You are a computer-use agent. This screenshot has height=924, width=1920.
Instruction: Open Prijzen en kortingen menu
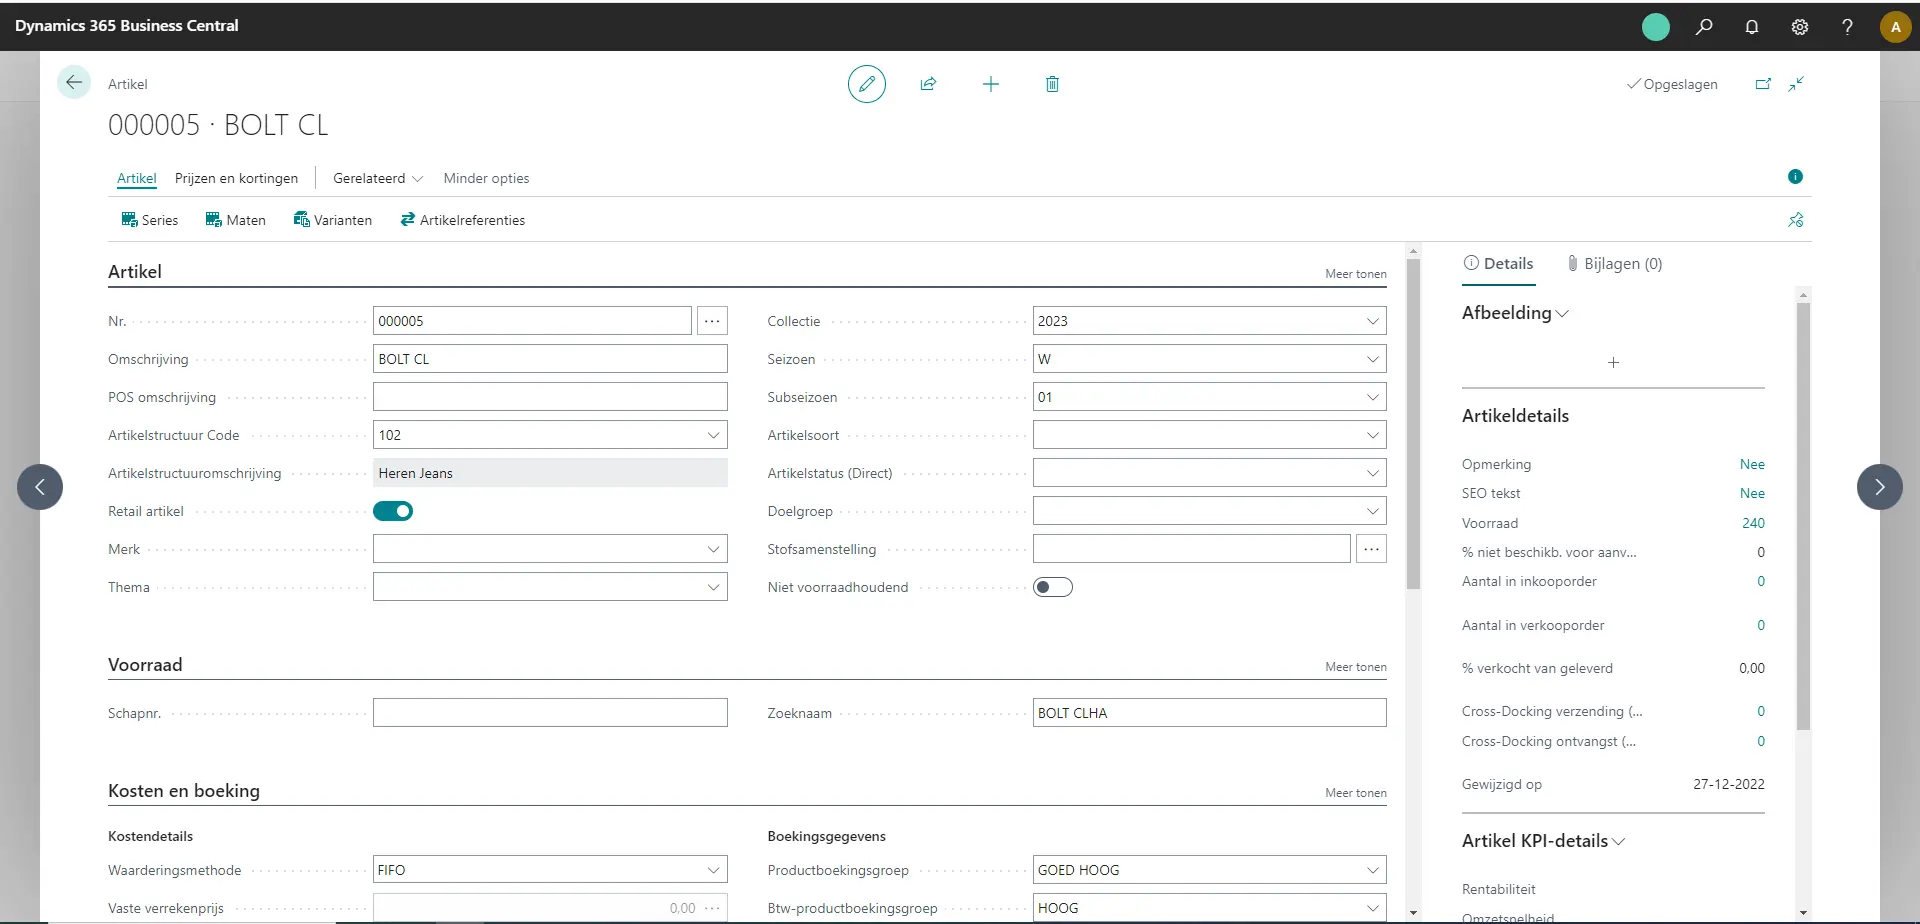pyautogui.click(x=236, y=178)
